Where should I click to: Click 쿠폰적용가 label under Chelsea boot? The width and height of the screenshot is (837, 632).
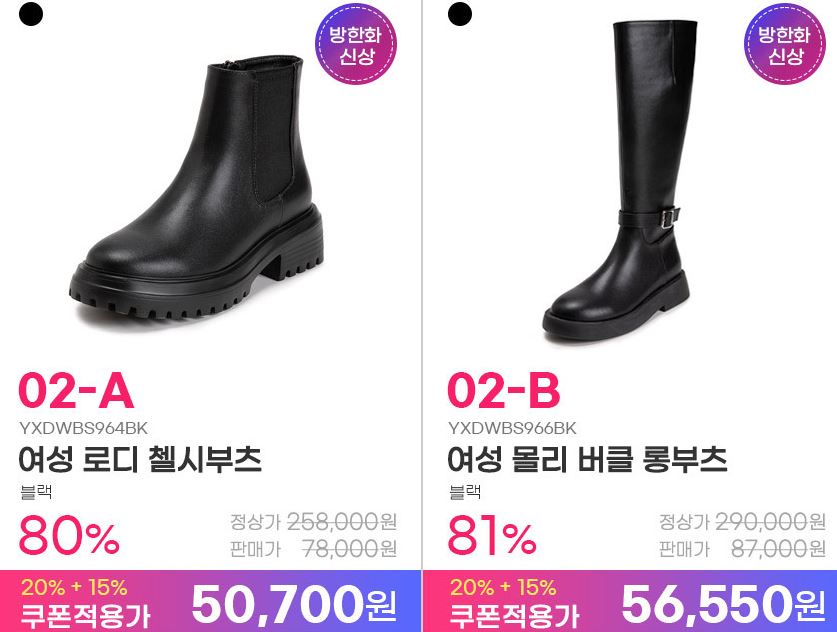85,615
